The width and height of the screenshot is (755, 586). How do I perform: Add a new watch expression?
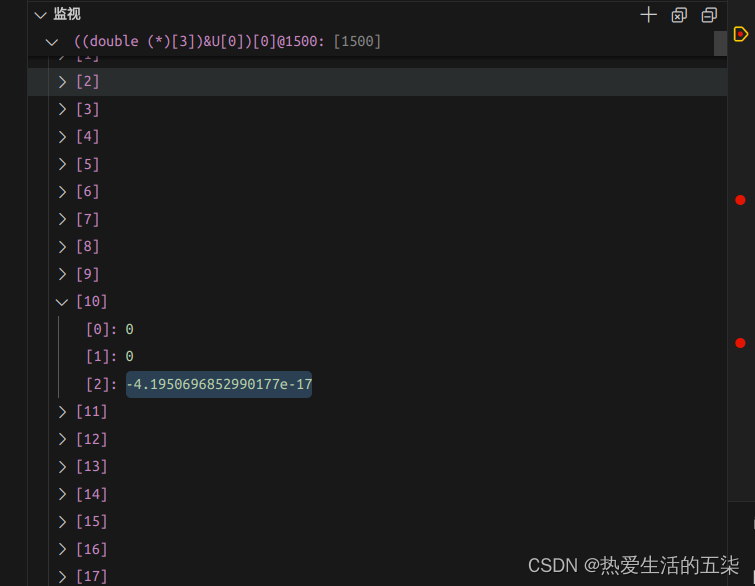tap(649, 15)
